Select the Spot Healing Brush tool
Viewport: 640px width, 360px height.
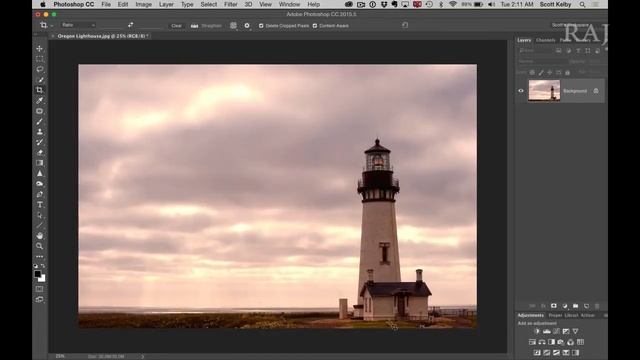40,111
